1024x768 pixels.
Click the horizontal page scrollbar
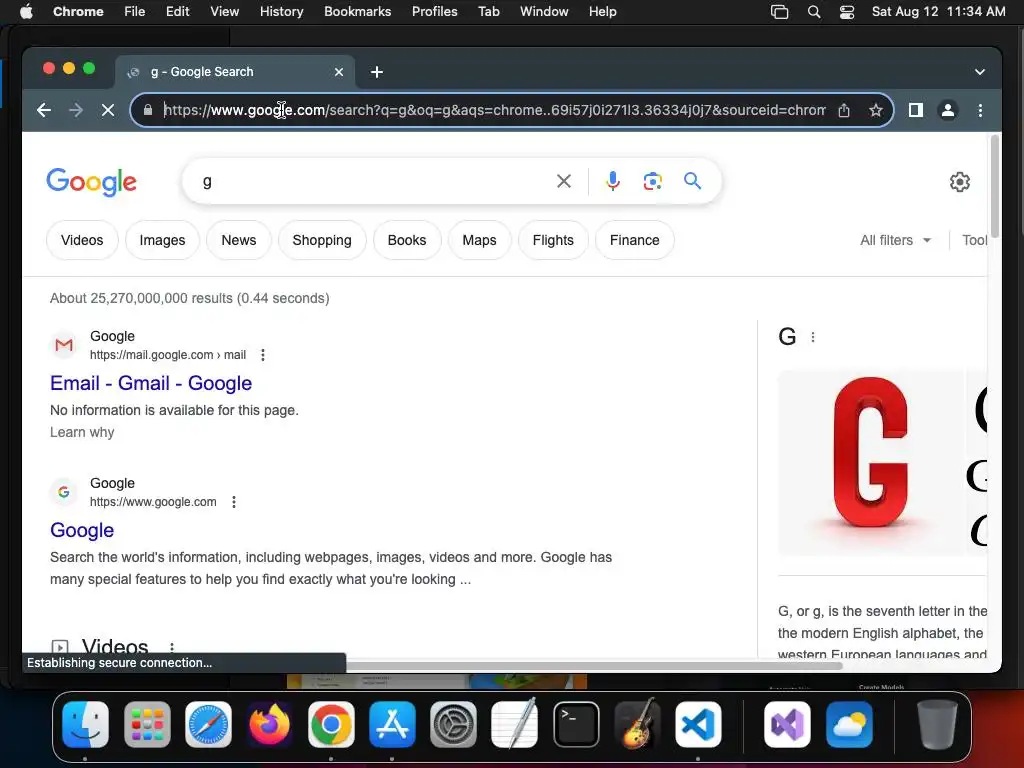point(594,666)
